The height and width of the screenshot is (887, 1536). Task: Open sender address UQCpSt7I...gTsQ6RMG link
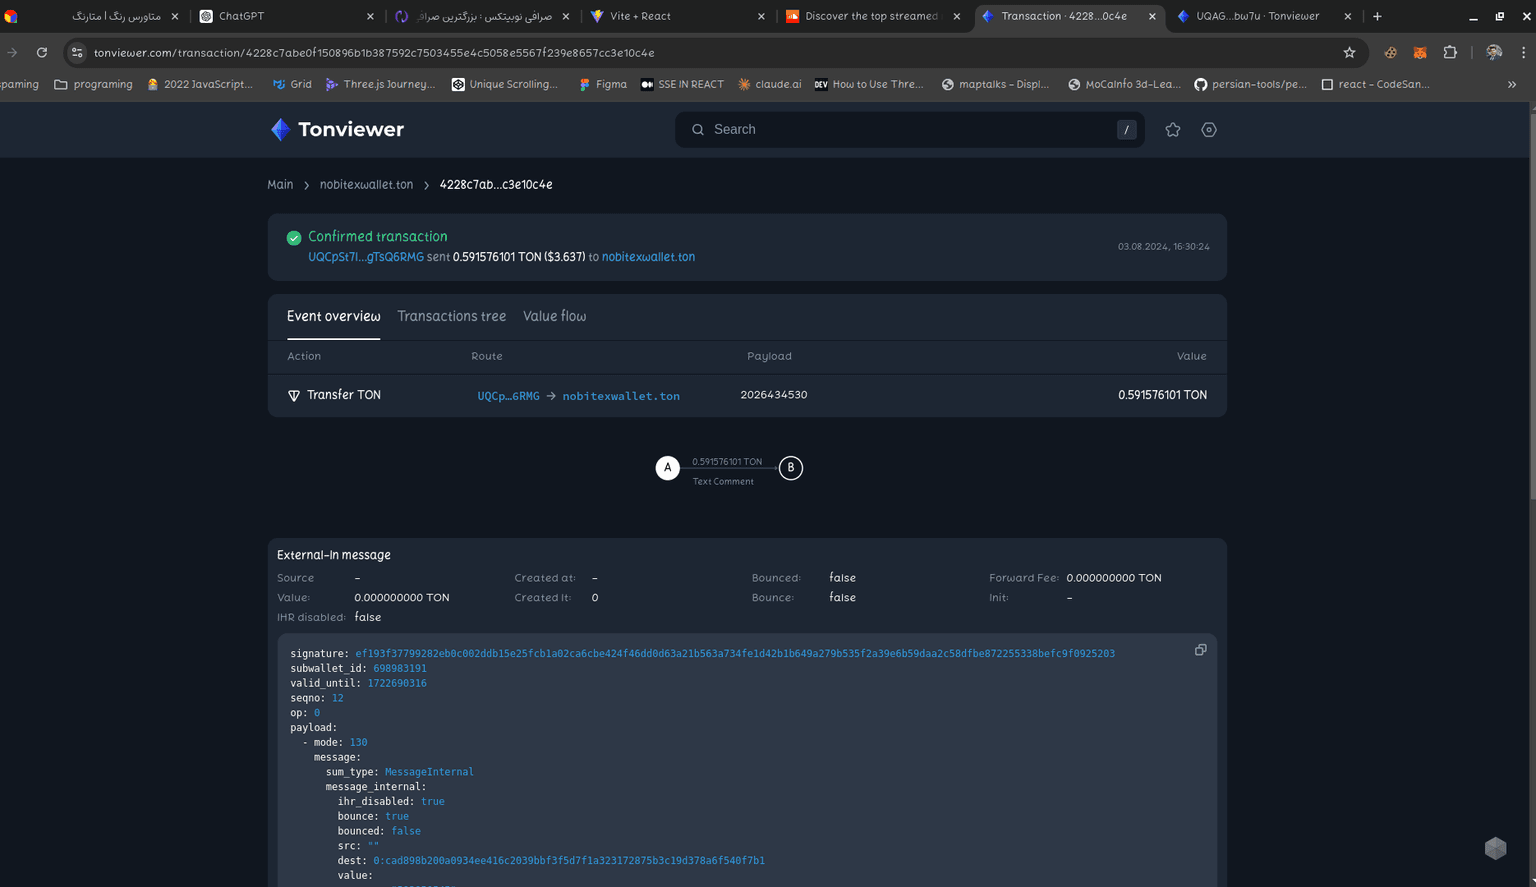click(x=365, y=257)
